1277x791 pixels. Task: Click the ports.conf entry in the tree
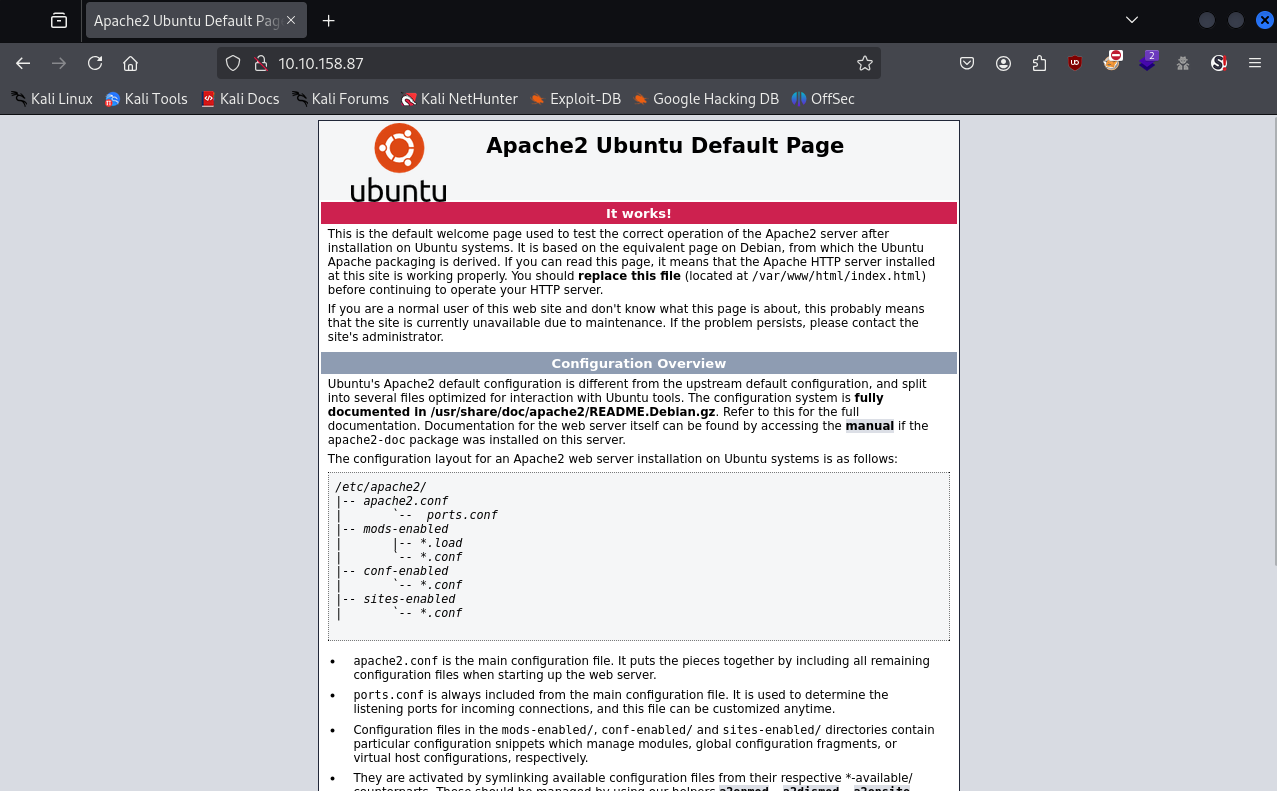461,515
